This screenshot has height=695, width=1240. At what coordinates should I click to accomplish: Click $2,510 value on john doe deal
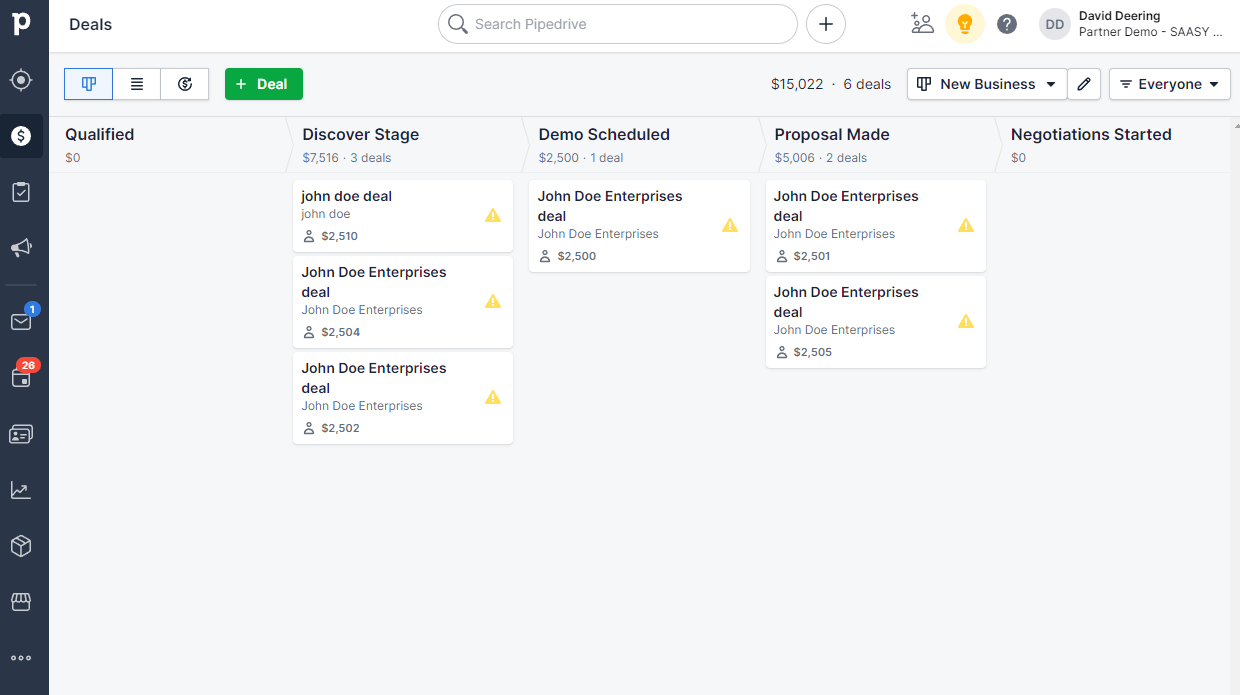coord(340,236)
